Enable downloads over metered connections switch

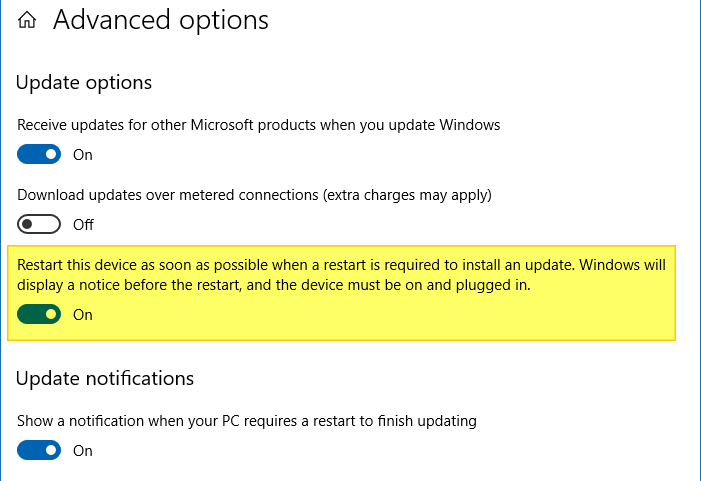[x=40, y=224]
